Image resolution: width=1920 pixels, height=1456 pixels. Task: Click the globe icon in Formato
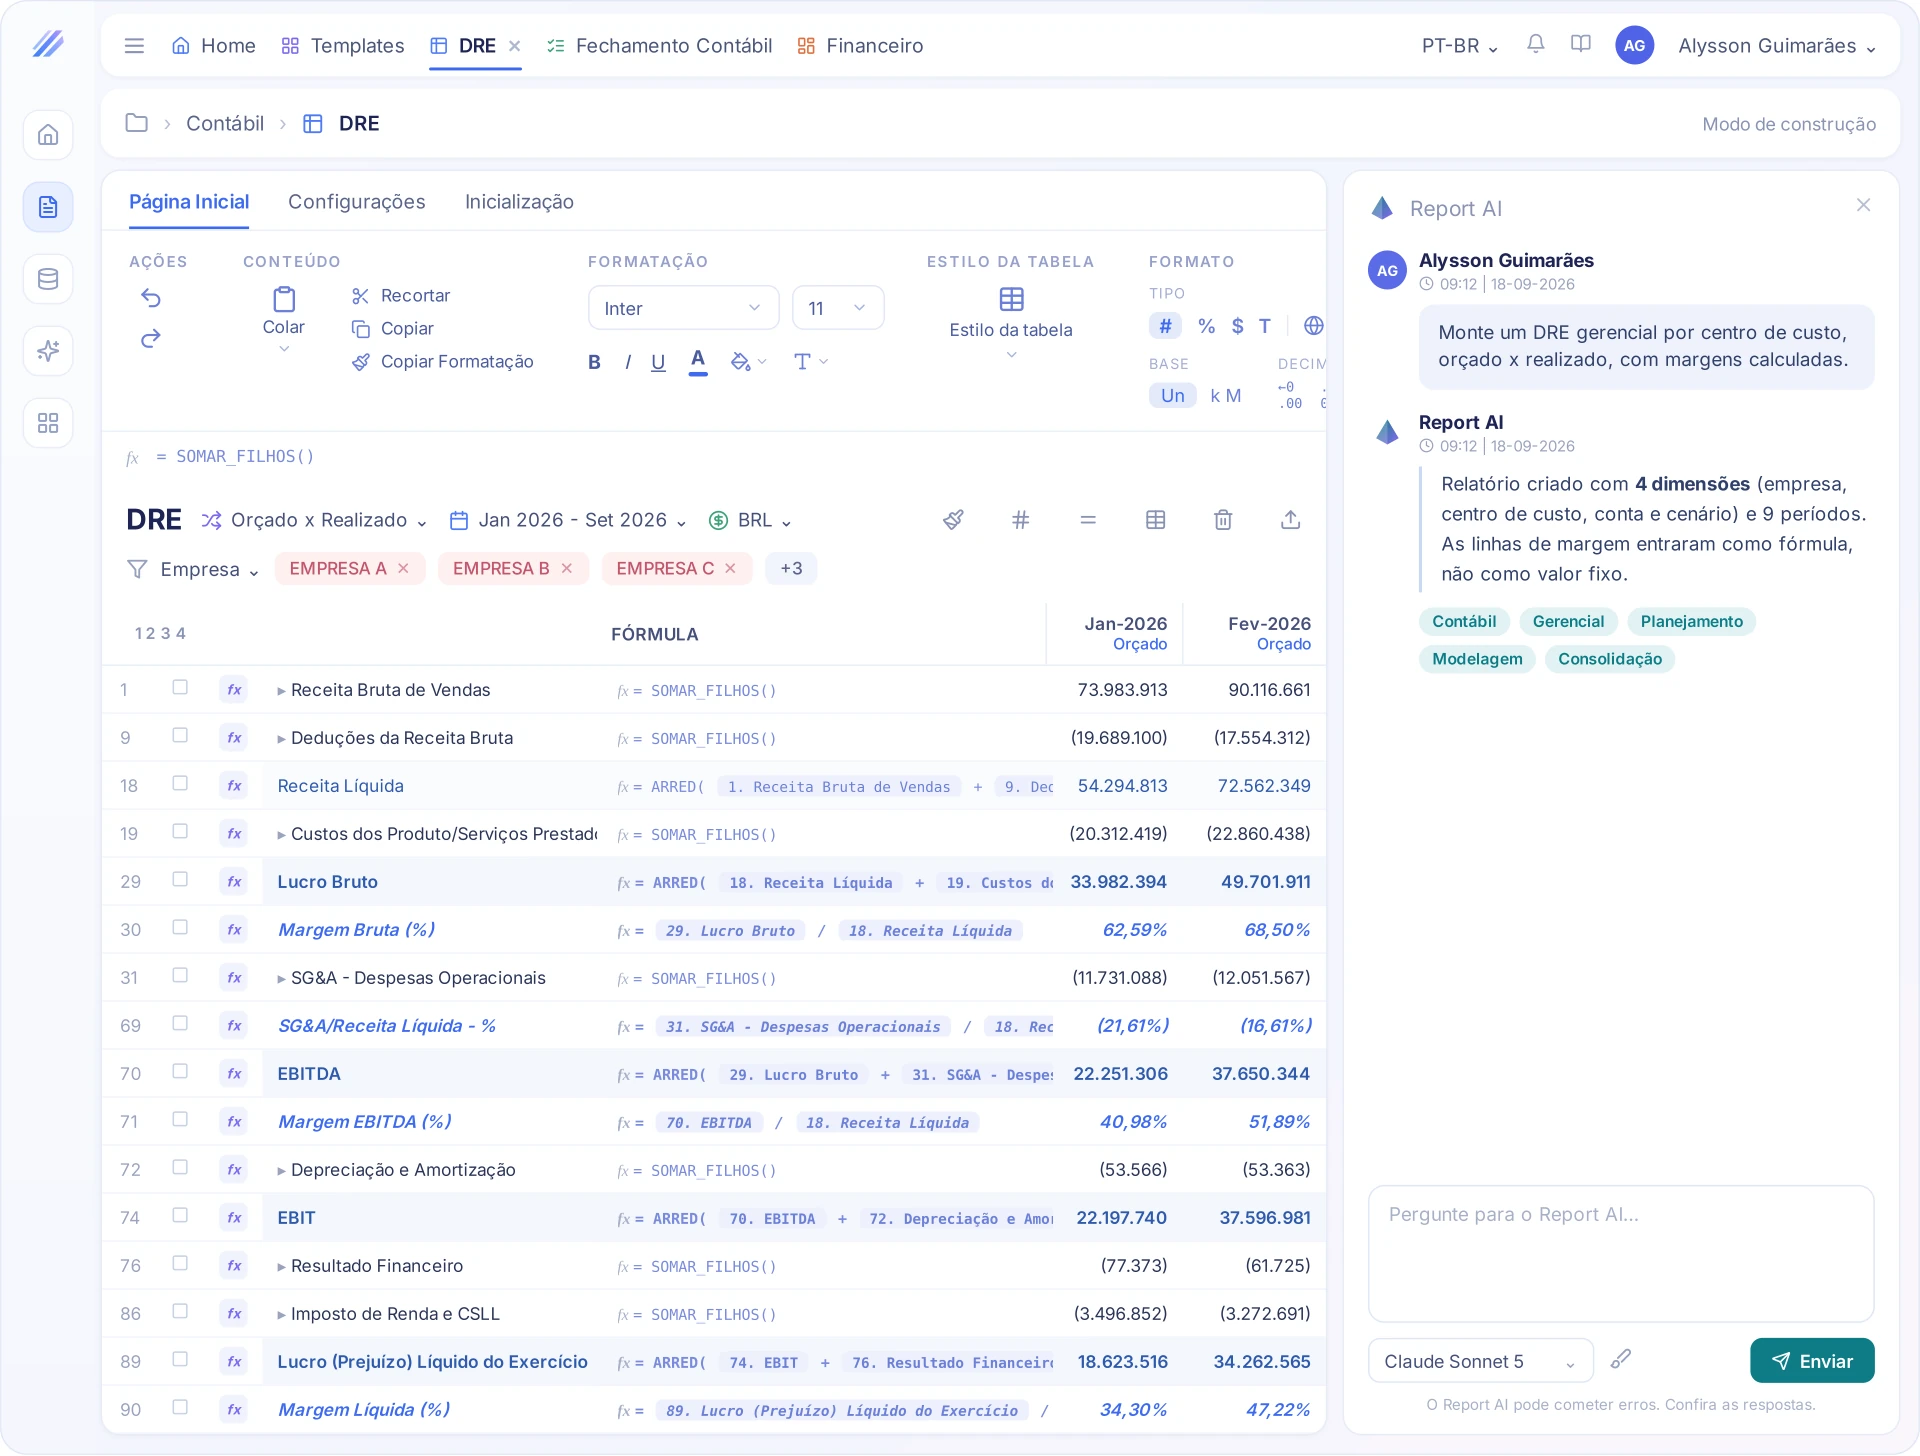click(1314, 326)
